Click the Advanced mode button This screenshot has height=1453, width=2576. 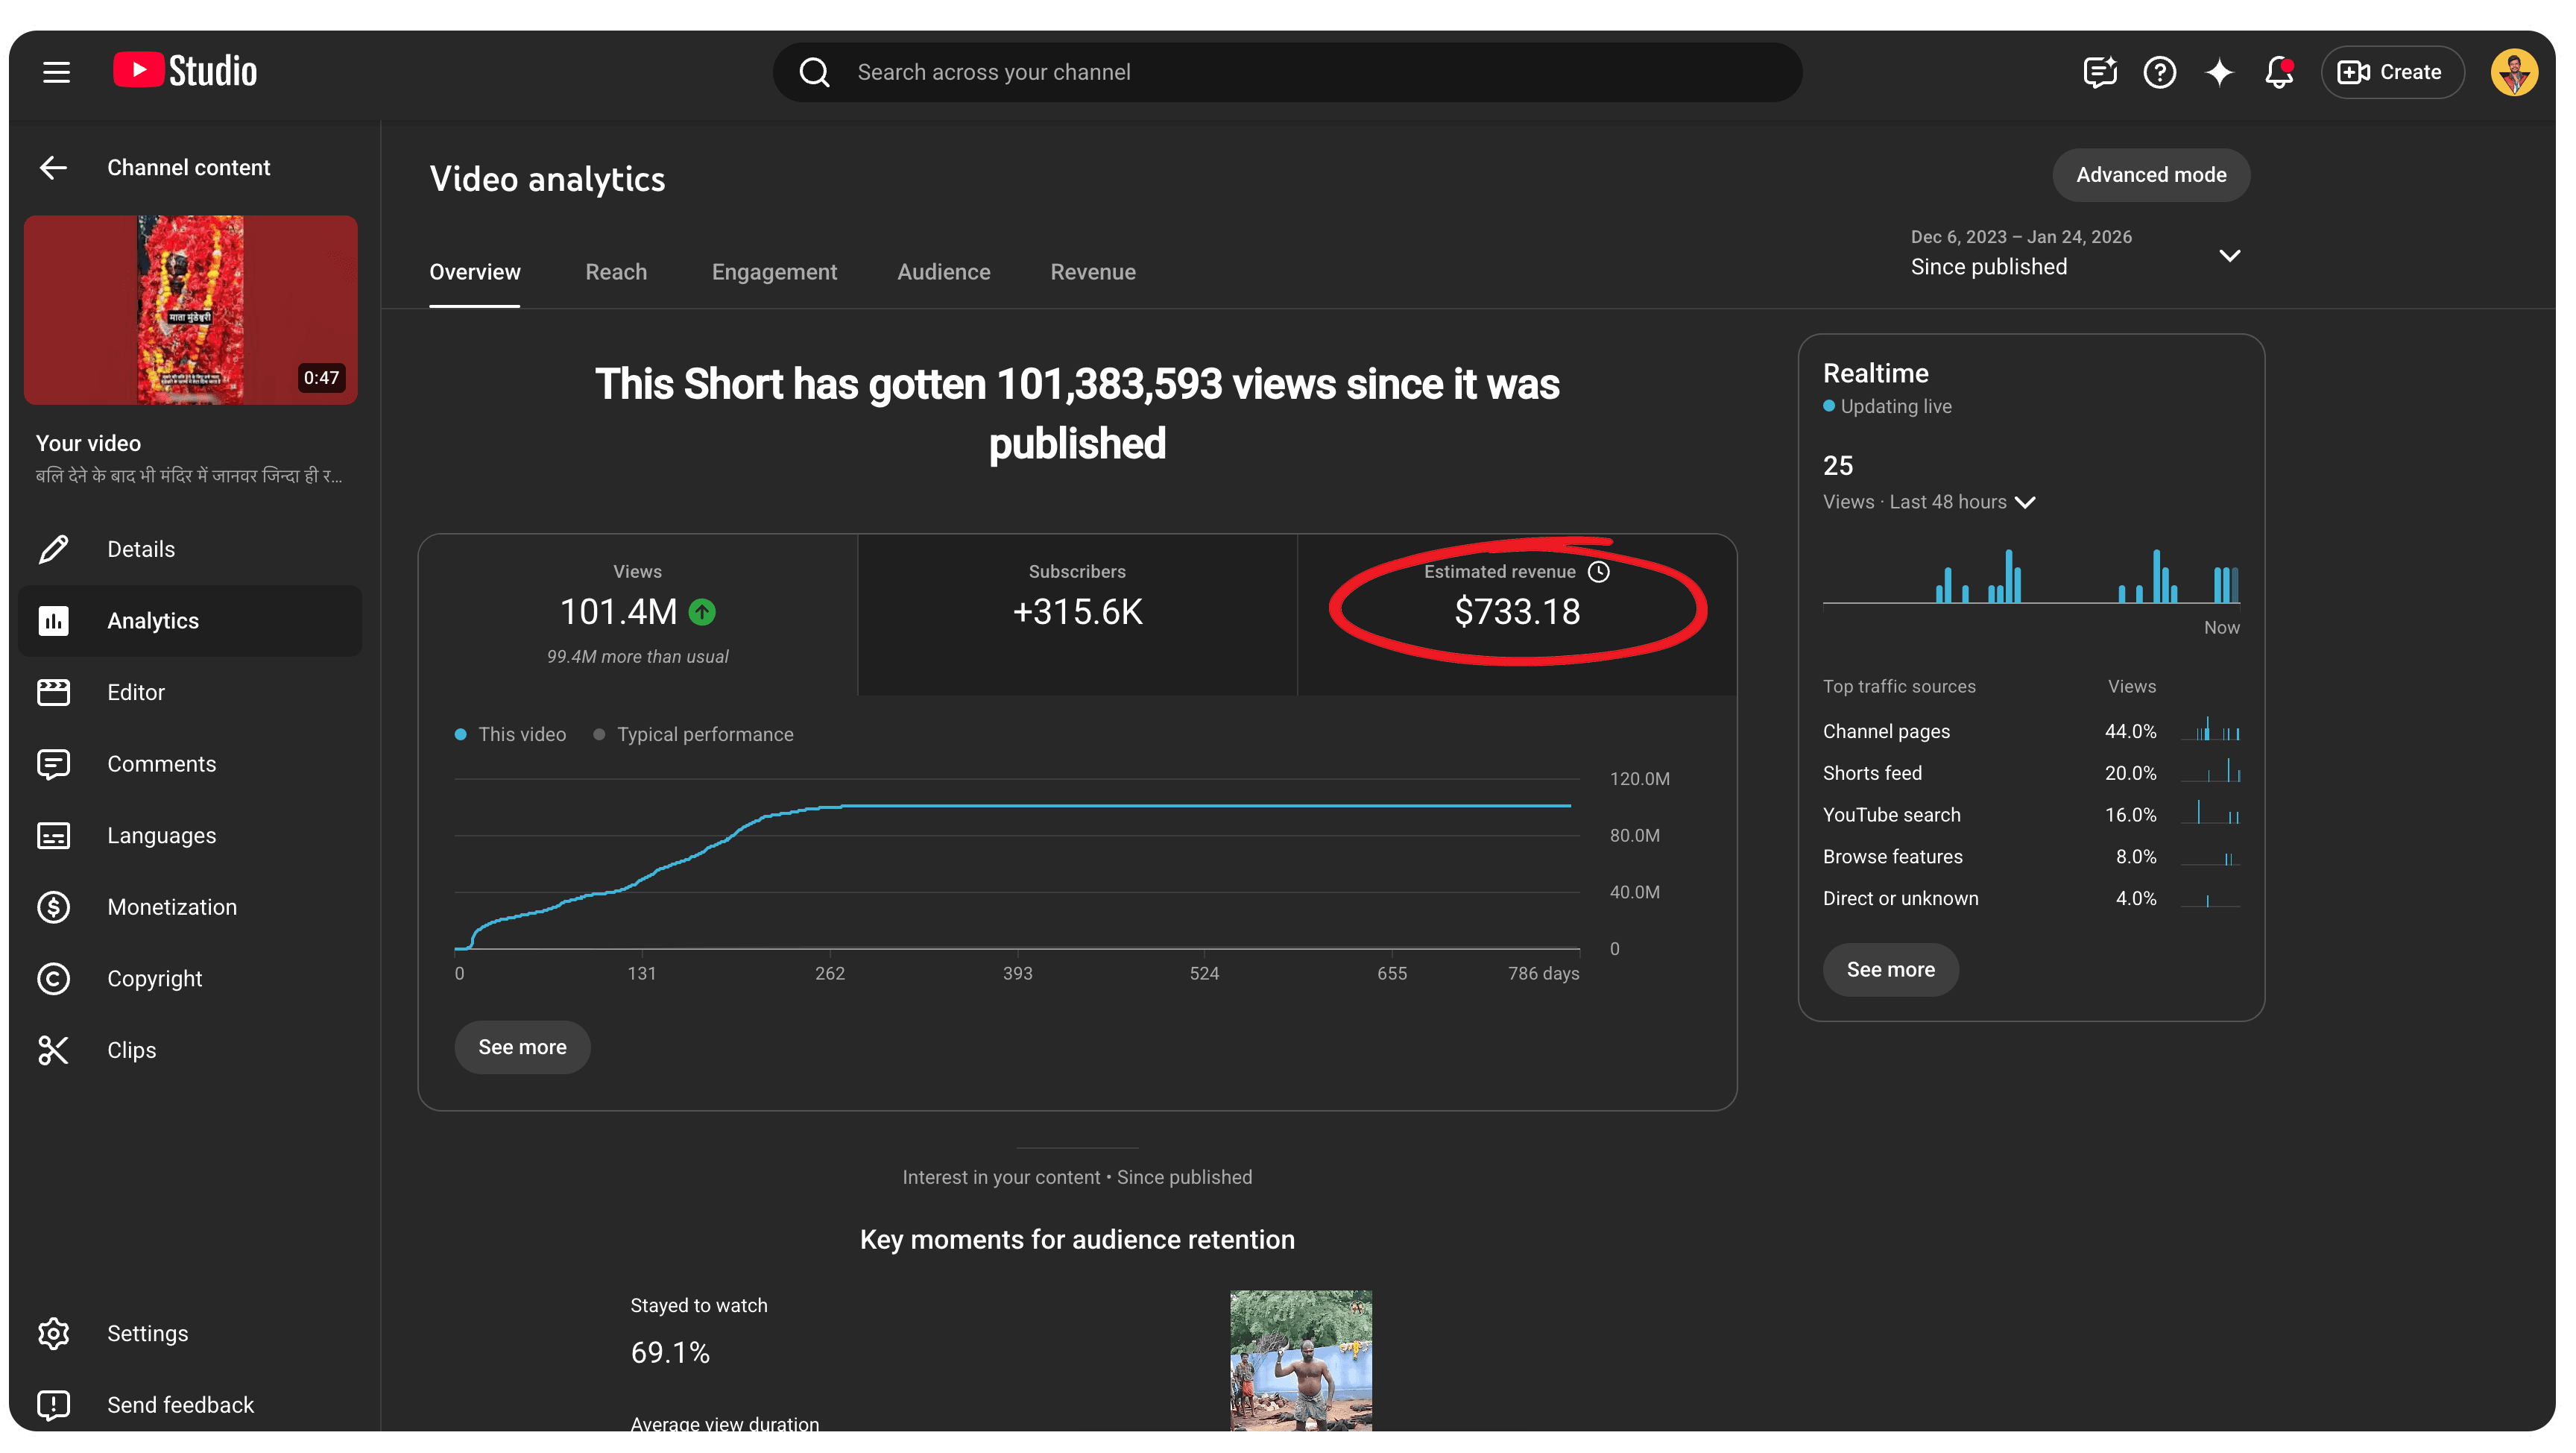point(2151,174)
